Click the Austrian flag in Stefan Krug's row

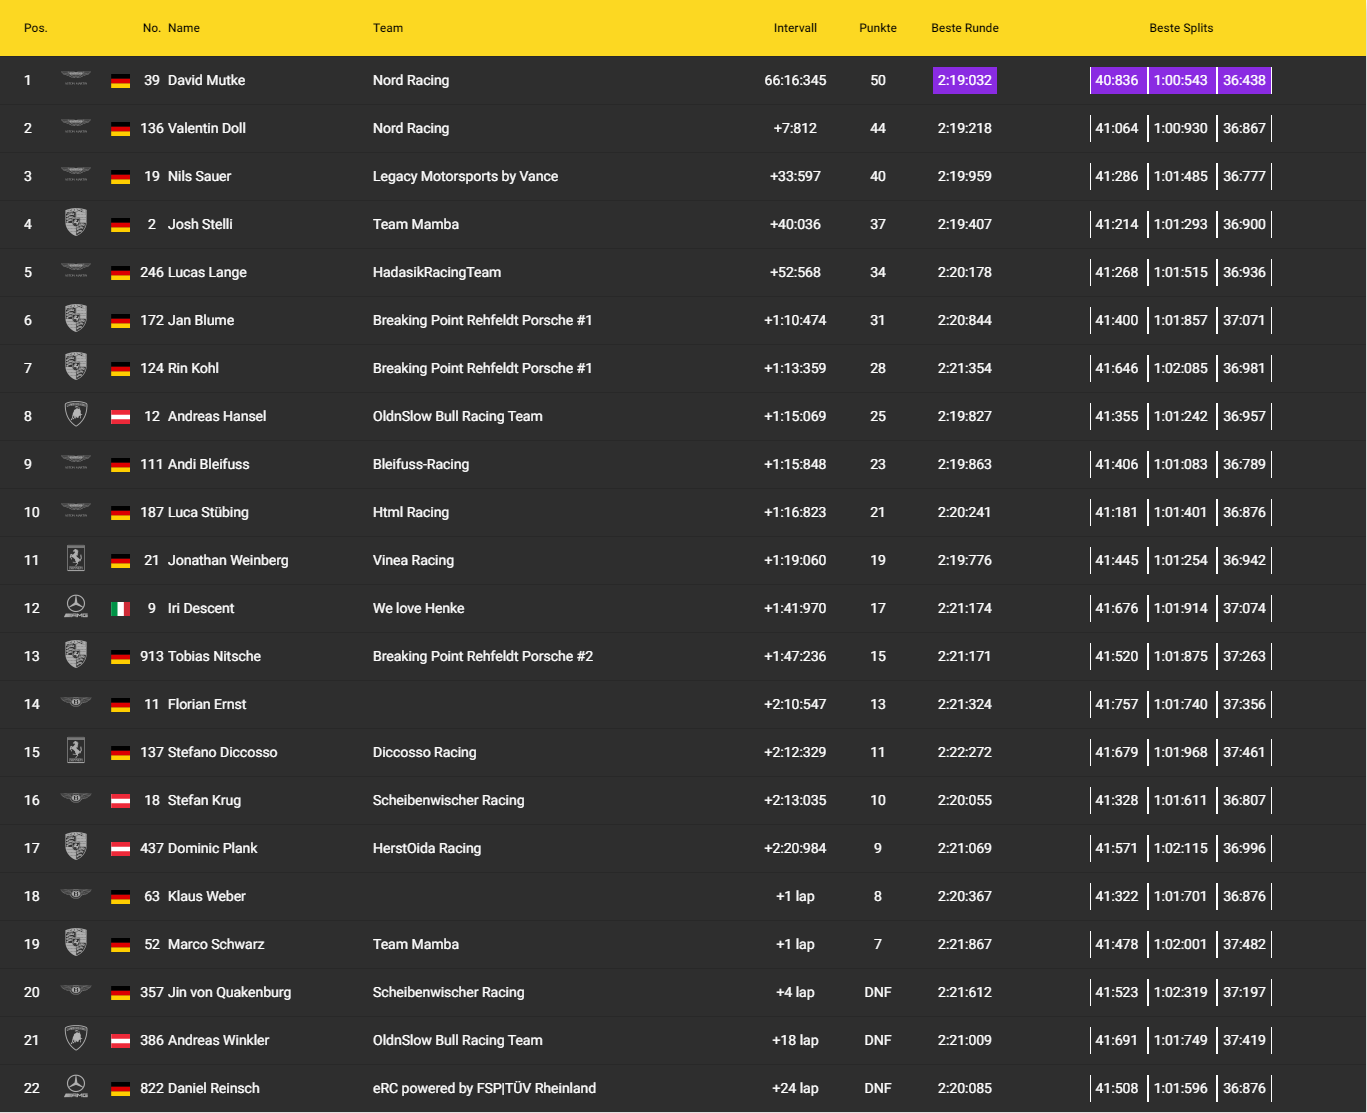click(x=120, y=801)
